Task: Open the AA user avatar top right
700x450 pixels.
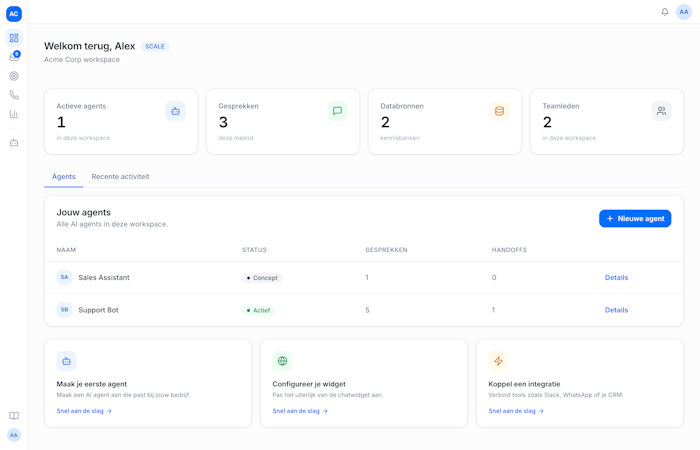Action: [x=683, y=12]
